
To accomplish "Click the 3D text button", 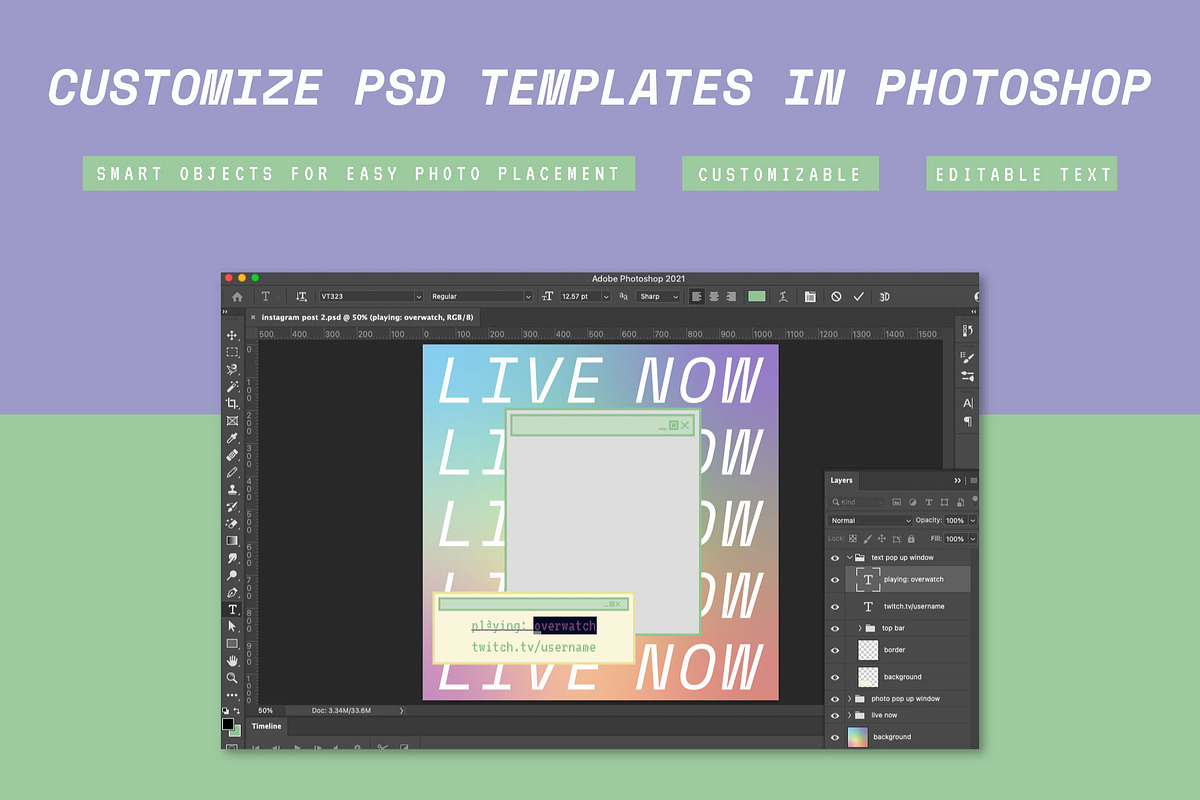I will coord(884,297).
